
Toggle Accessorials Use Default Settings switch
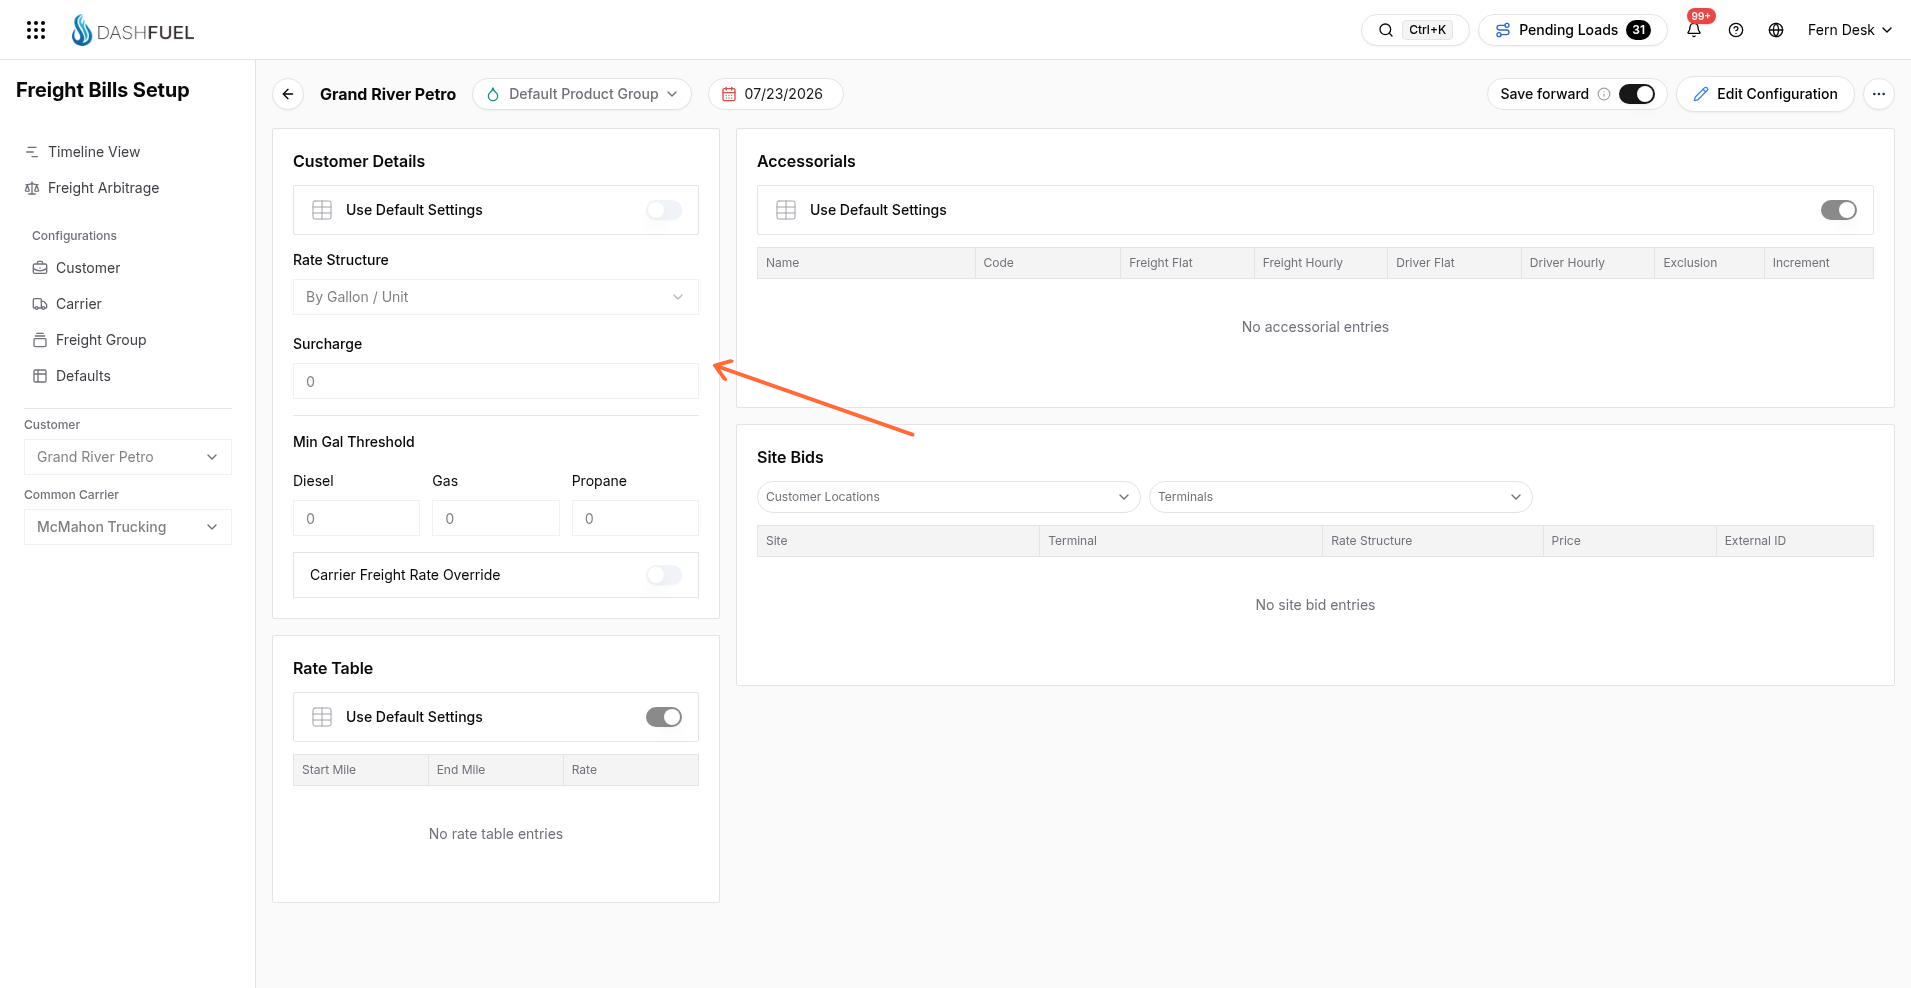point(1838,210)
